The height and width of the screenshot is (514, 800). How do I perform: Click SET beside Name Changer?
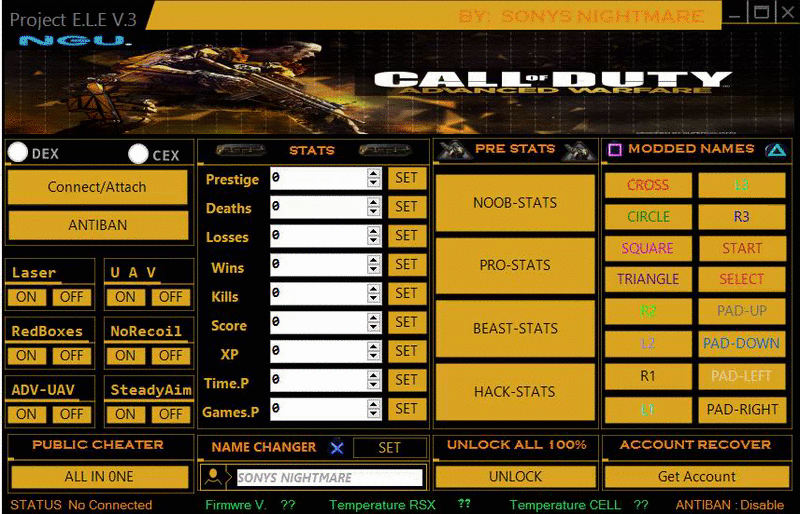(x=389, y=448)
